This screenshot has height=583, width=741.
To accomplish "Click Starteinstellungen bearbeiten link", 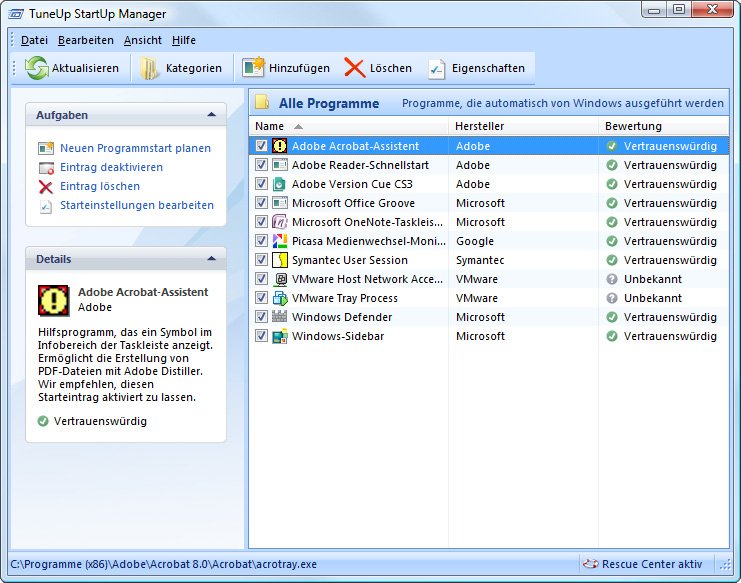I will point(137,205).
